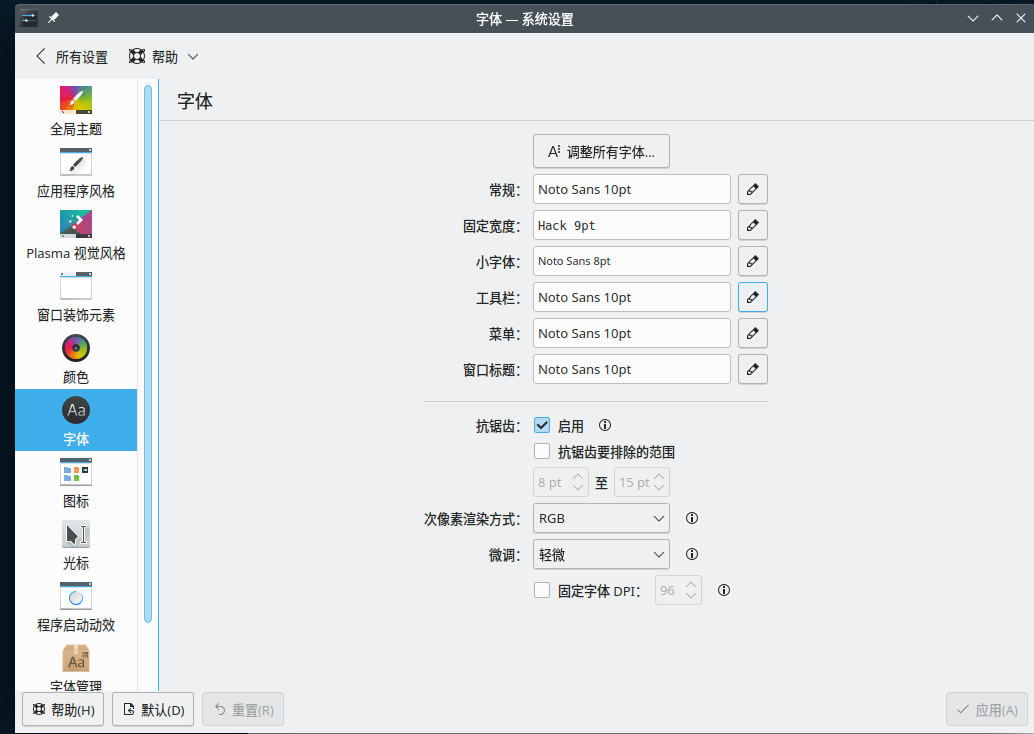Screen dimensions: 1034x734
Task: Show info for 微调 hinting setting
Action: pos(692,554)
